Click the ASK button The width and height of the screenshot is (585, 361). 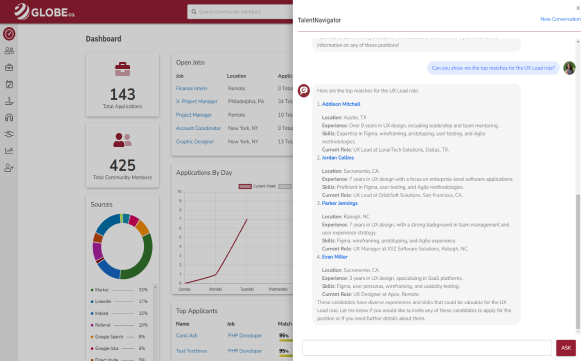566,348
